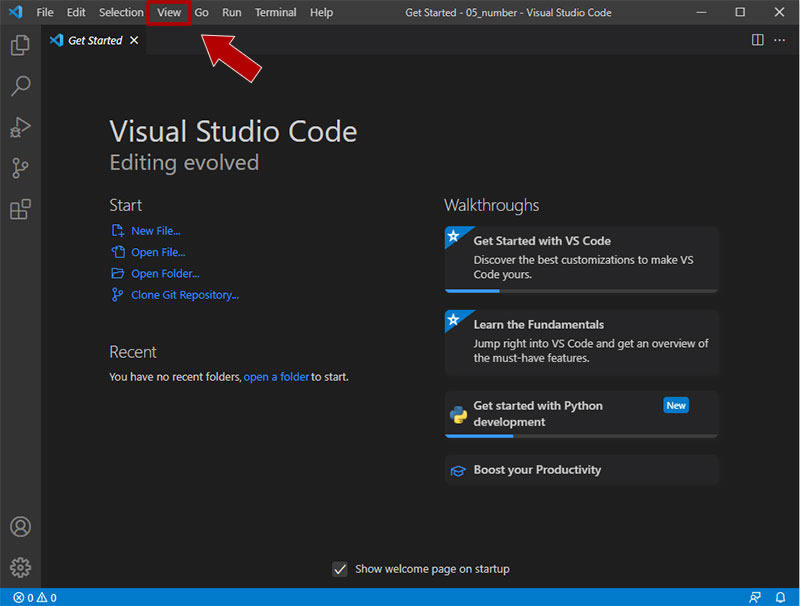Open the Terminal menu

pos(276,12)
